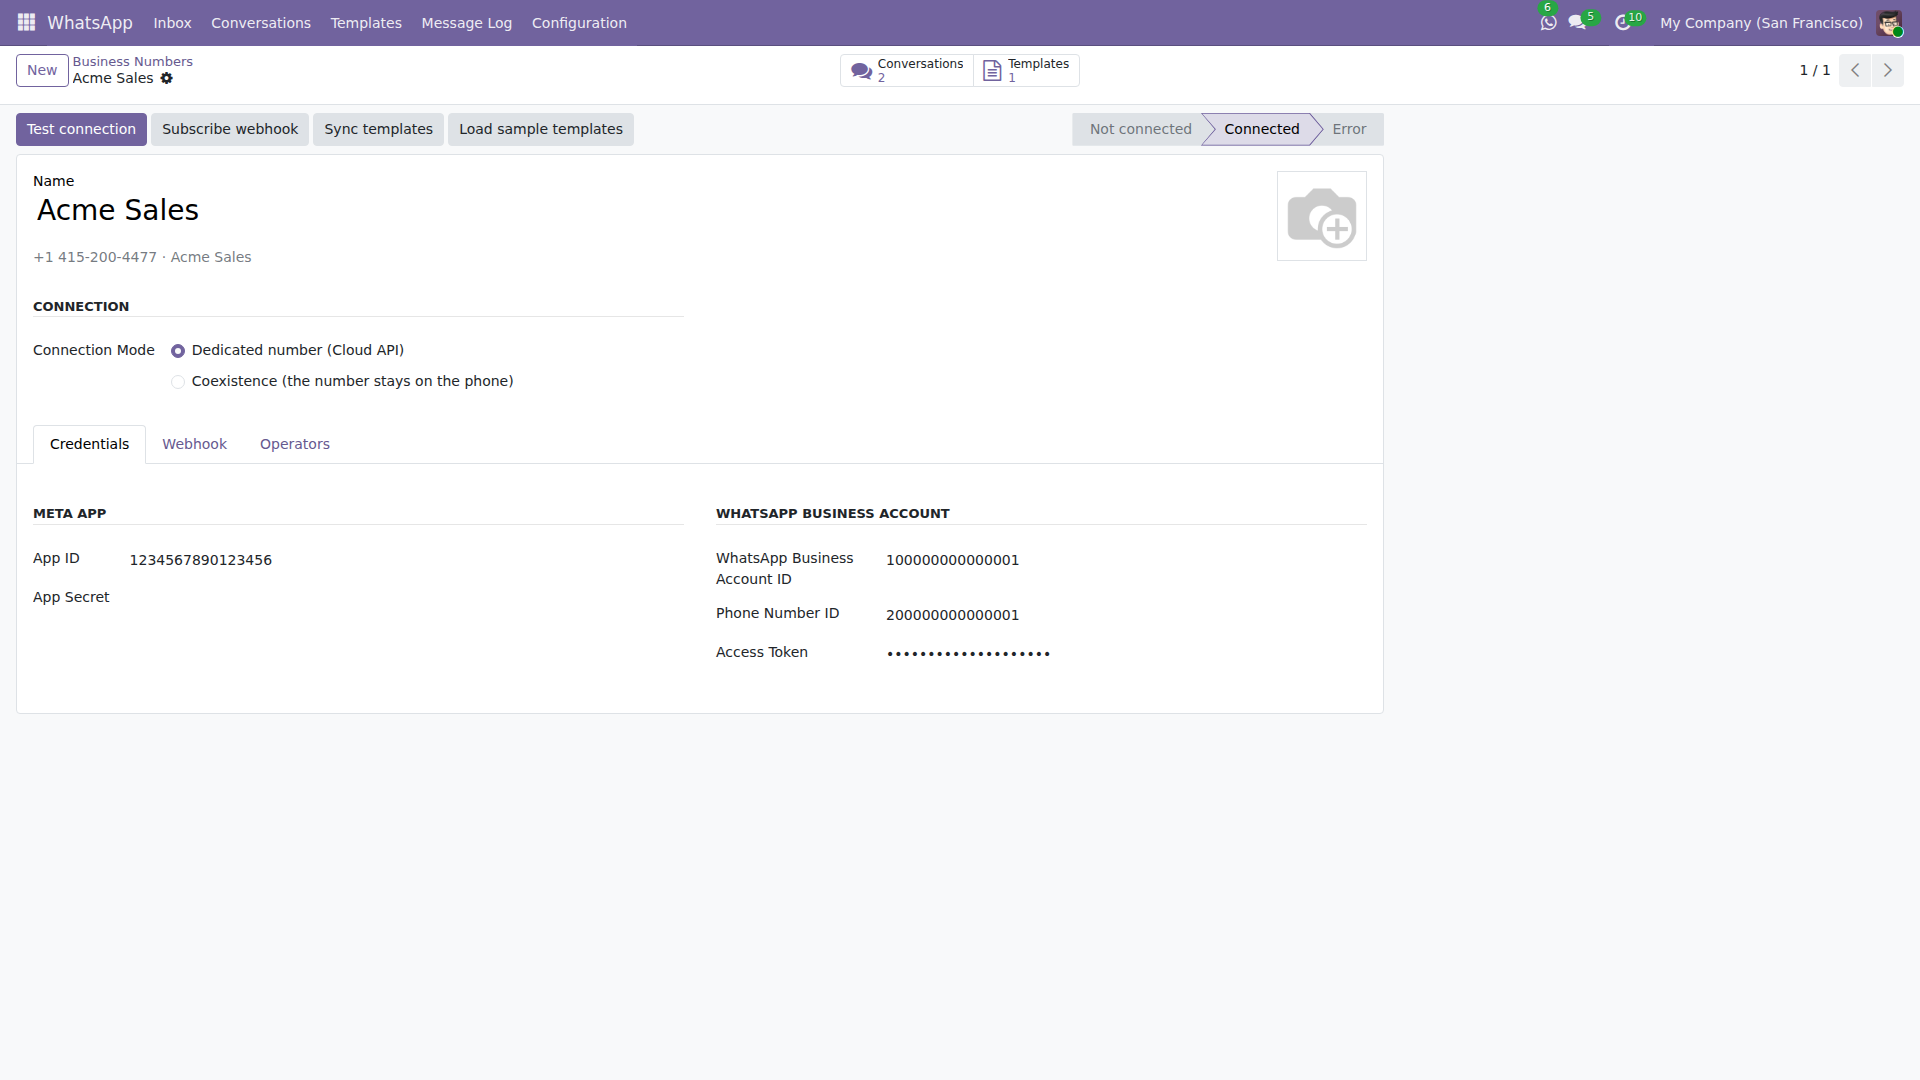The width and height of the screenshot is (1920, 1080).
Task: Edit the Phone Number ID field
Action: (x=1126, y=615)
